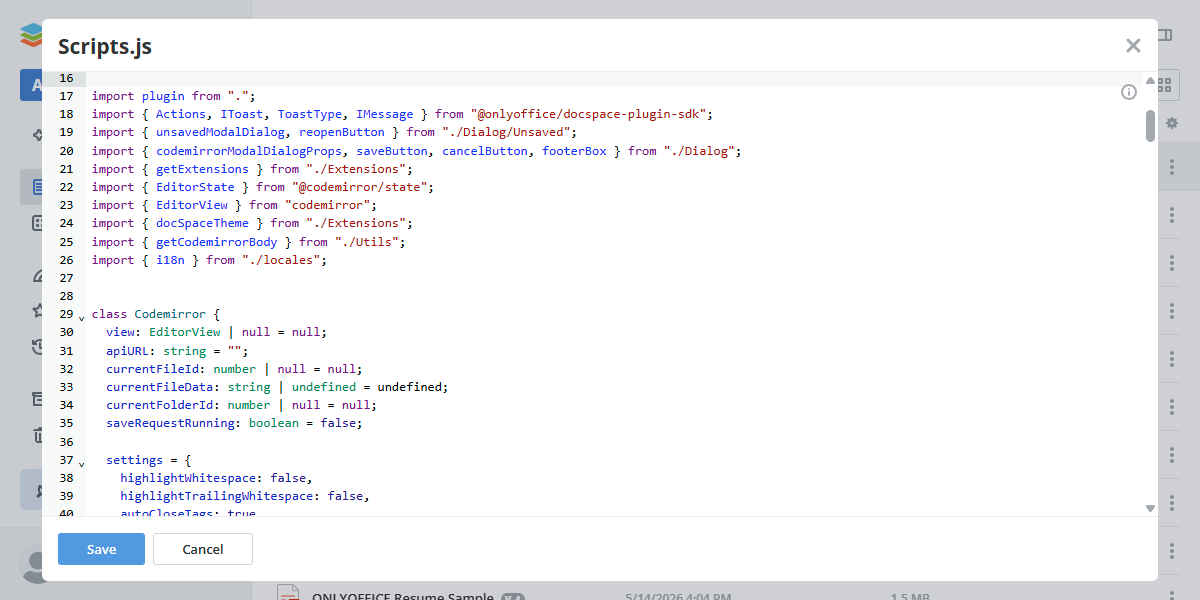
Task: Click the Scripts.js dialog title
Action: click(105, 46)
